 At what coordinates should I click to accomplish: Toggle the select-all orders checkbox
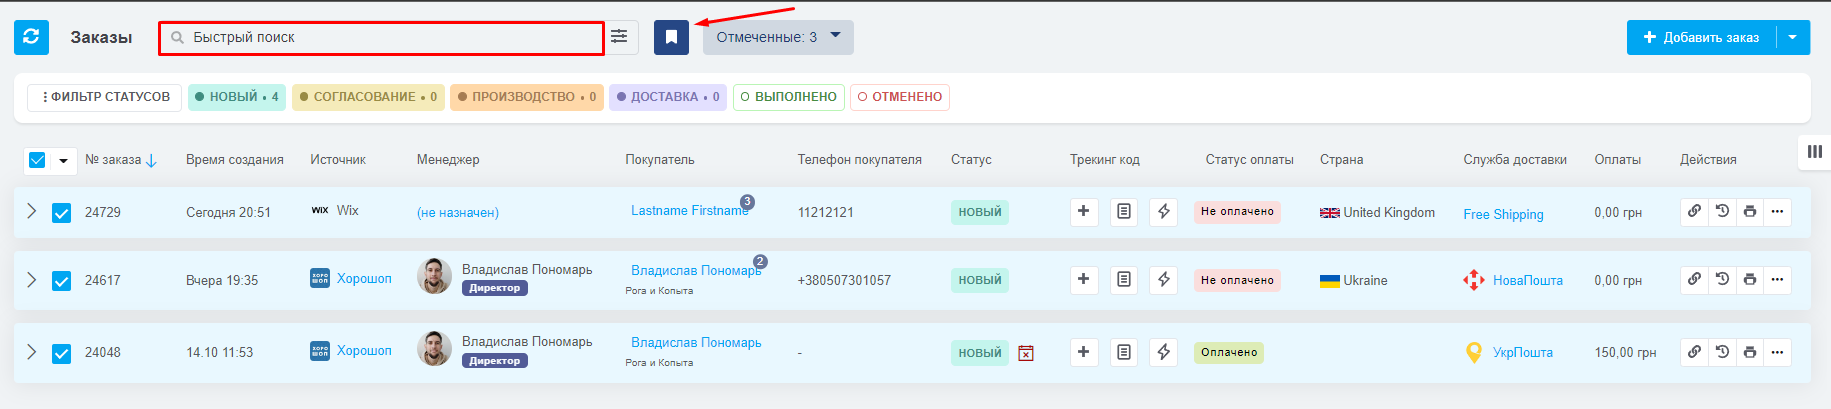pyautogui.click(x=37, y=160)
